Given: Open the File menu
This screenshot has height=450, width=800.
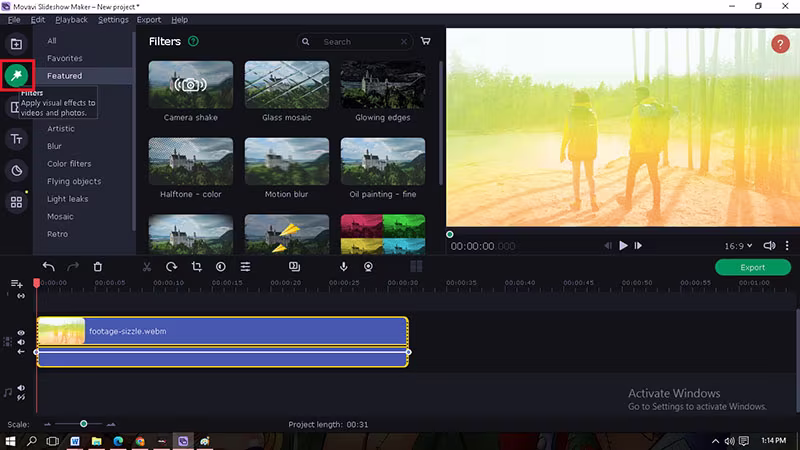Looking at the screenshot, I should [14, 19].
